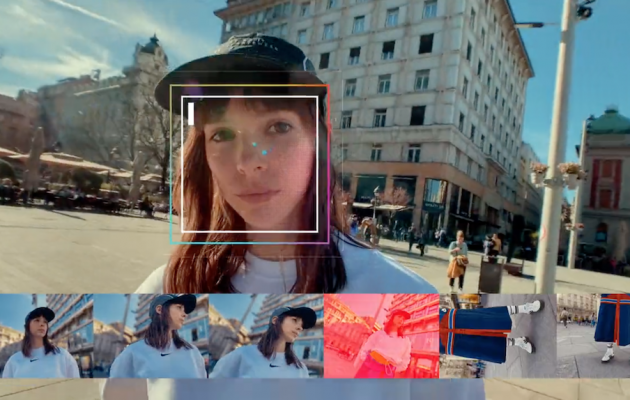Select the first thumbnail of woman in cap
This screenshot has height=400, width=630.
tap(47, 336)
